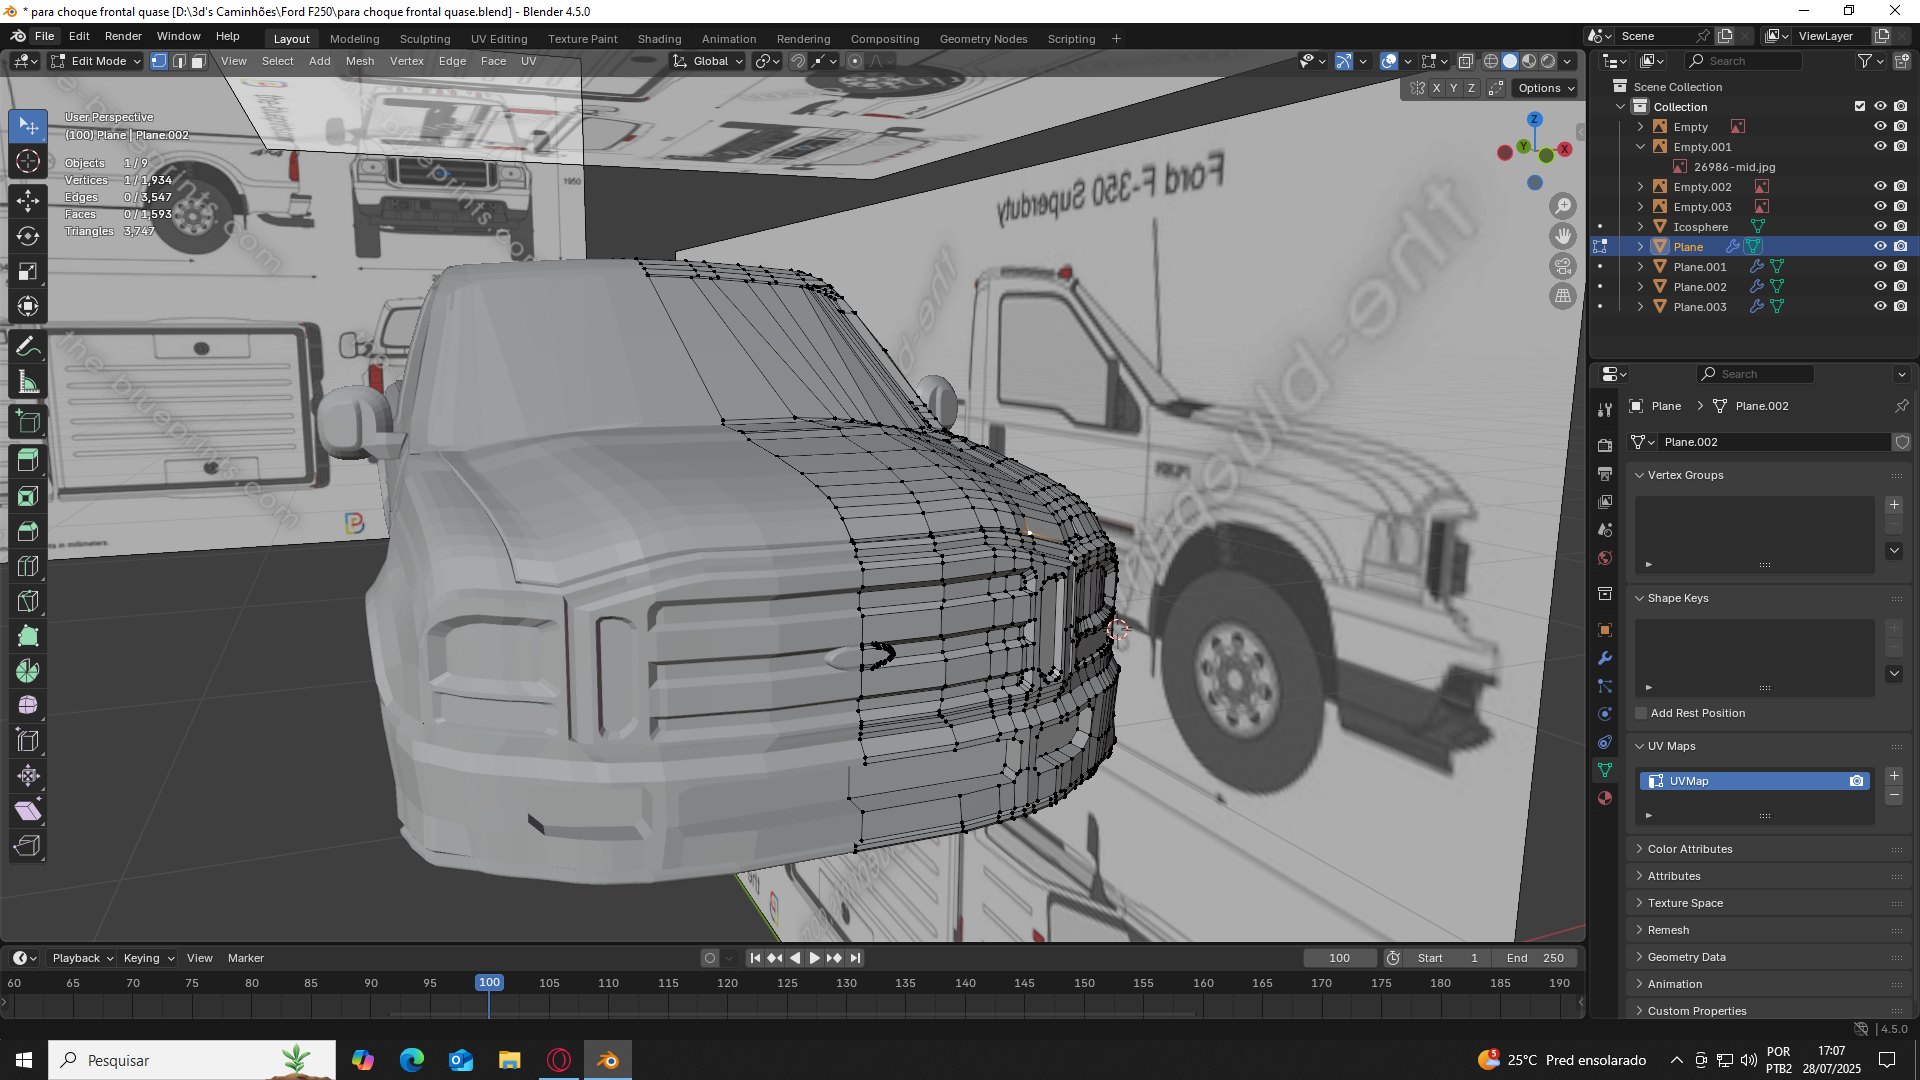The width and height of the screenshot is (1920, 1080).
Task: Select the Knife tool
Action: (28, 601)
